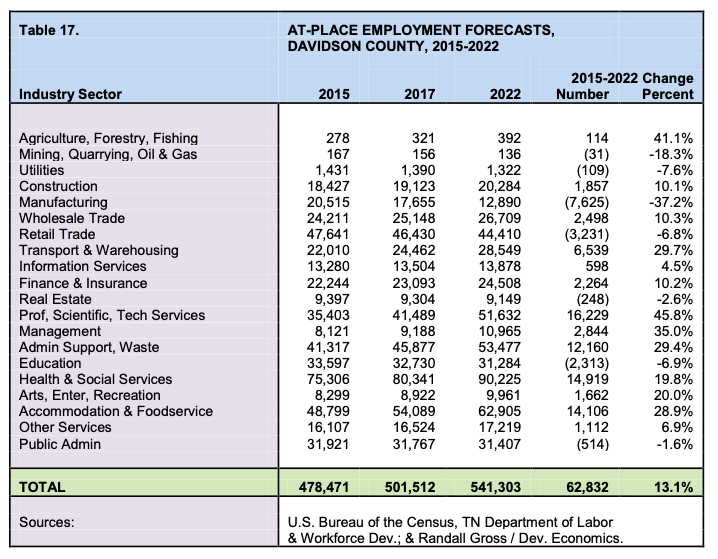Select the 2022 column header
The width and height of the screenshot is (718, 559).
point(506,94)
